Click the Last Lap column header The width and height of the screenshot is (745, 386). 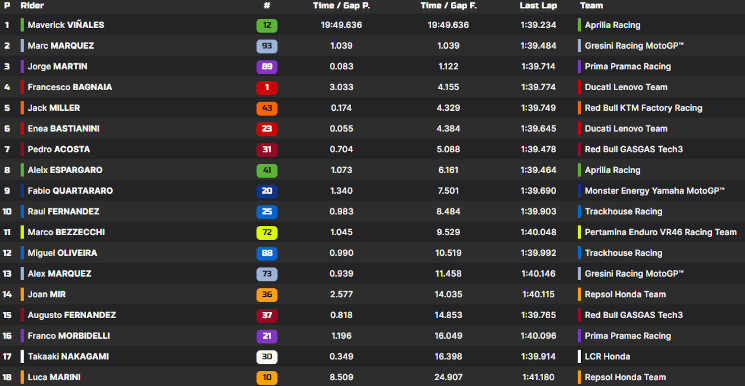pos(538,6)
